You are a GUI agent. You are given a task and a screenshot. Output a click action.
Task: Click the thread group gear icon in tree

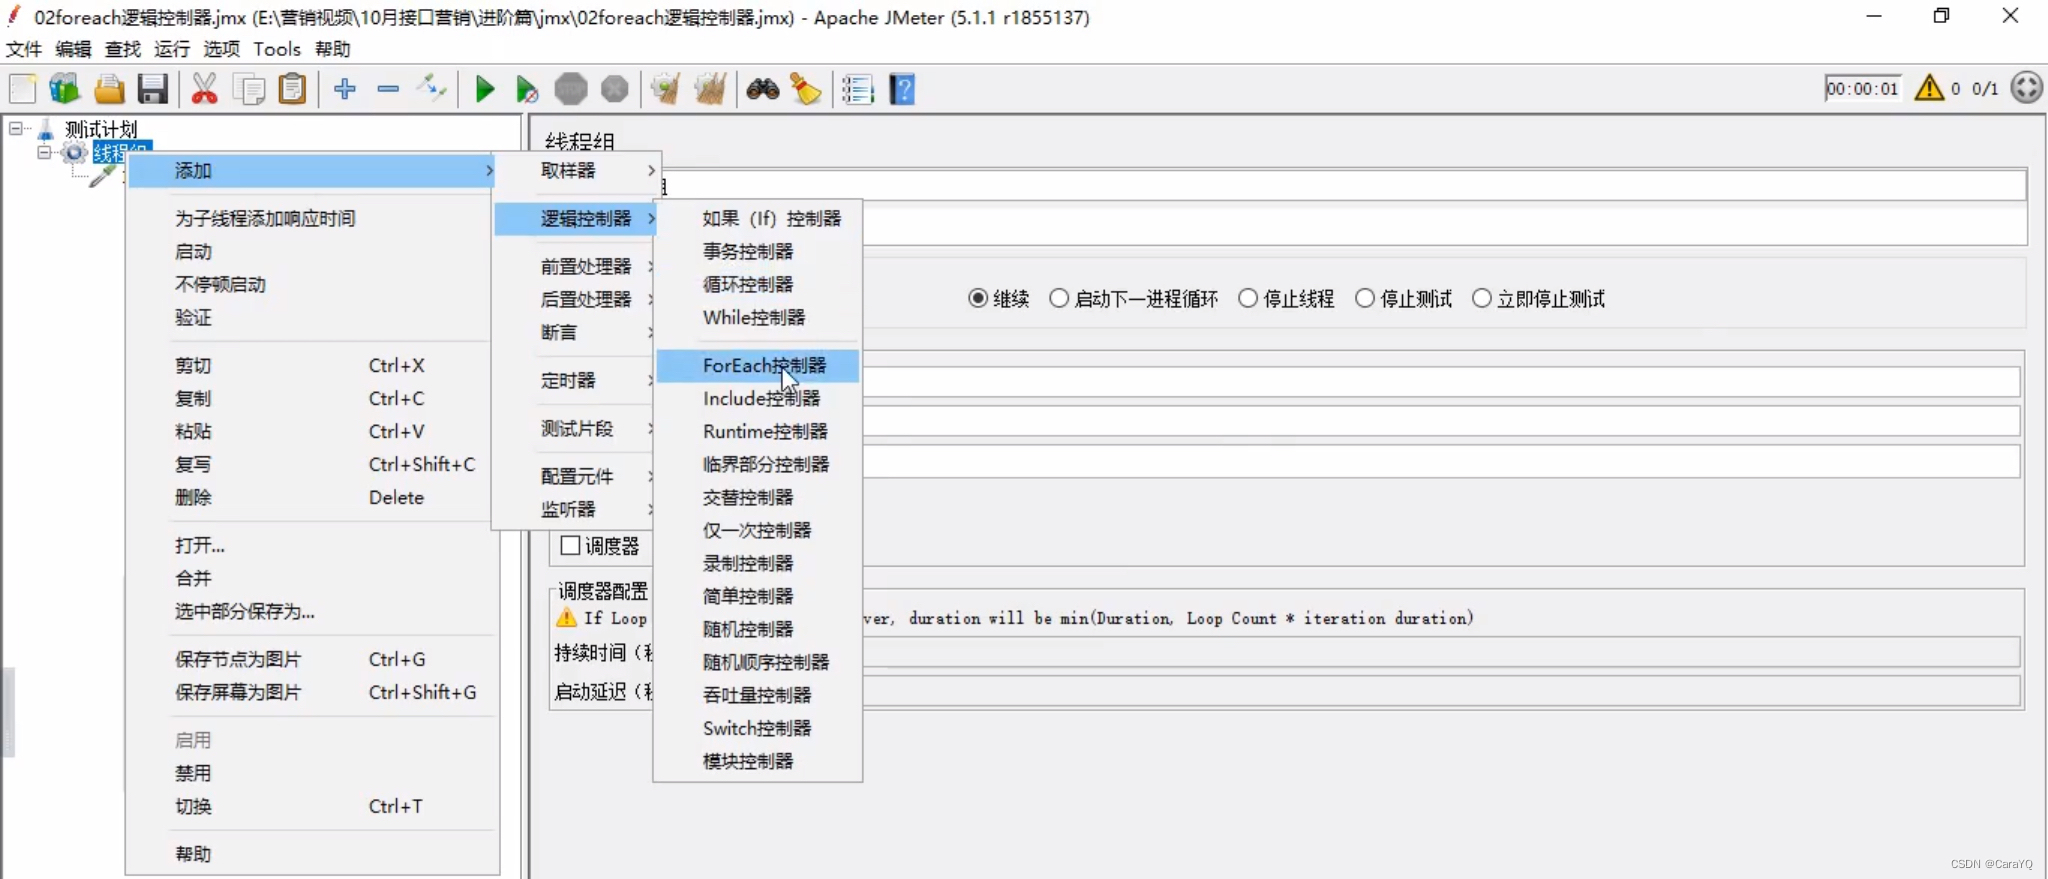[x=74, y=152]
